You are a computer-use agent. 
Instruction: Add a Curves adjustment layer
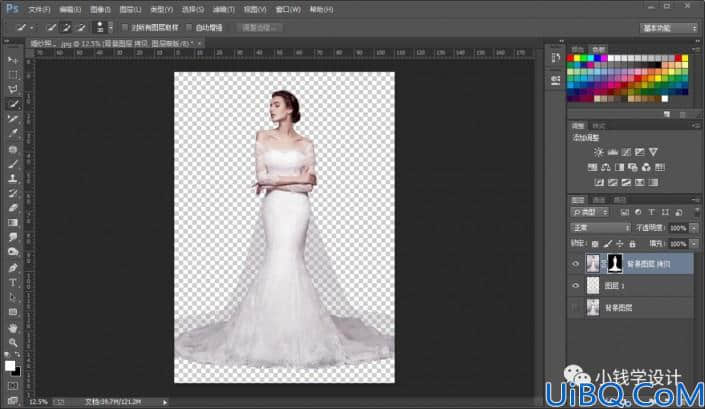626,152
